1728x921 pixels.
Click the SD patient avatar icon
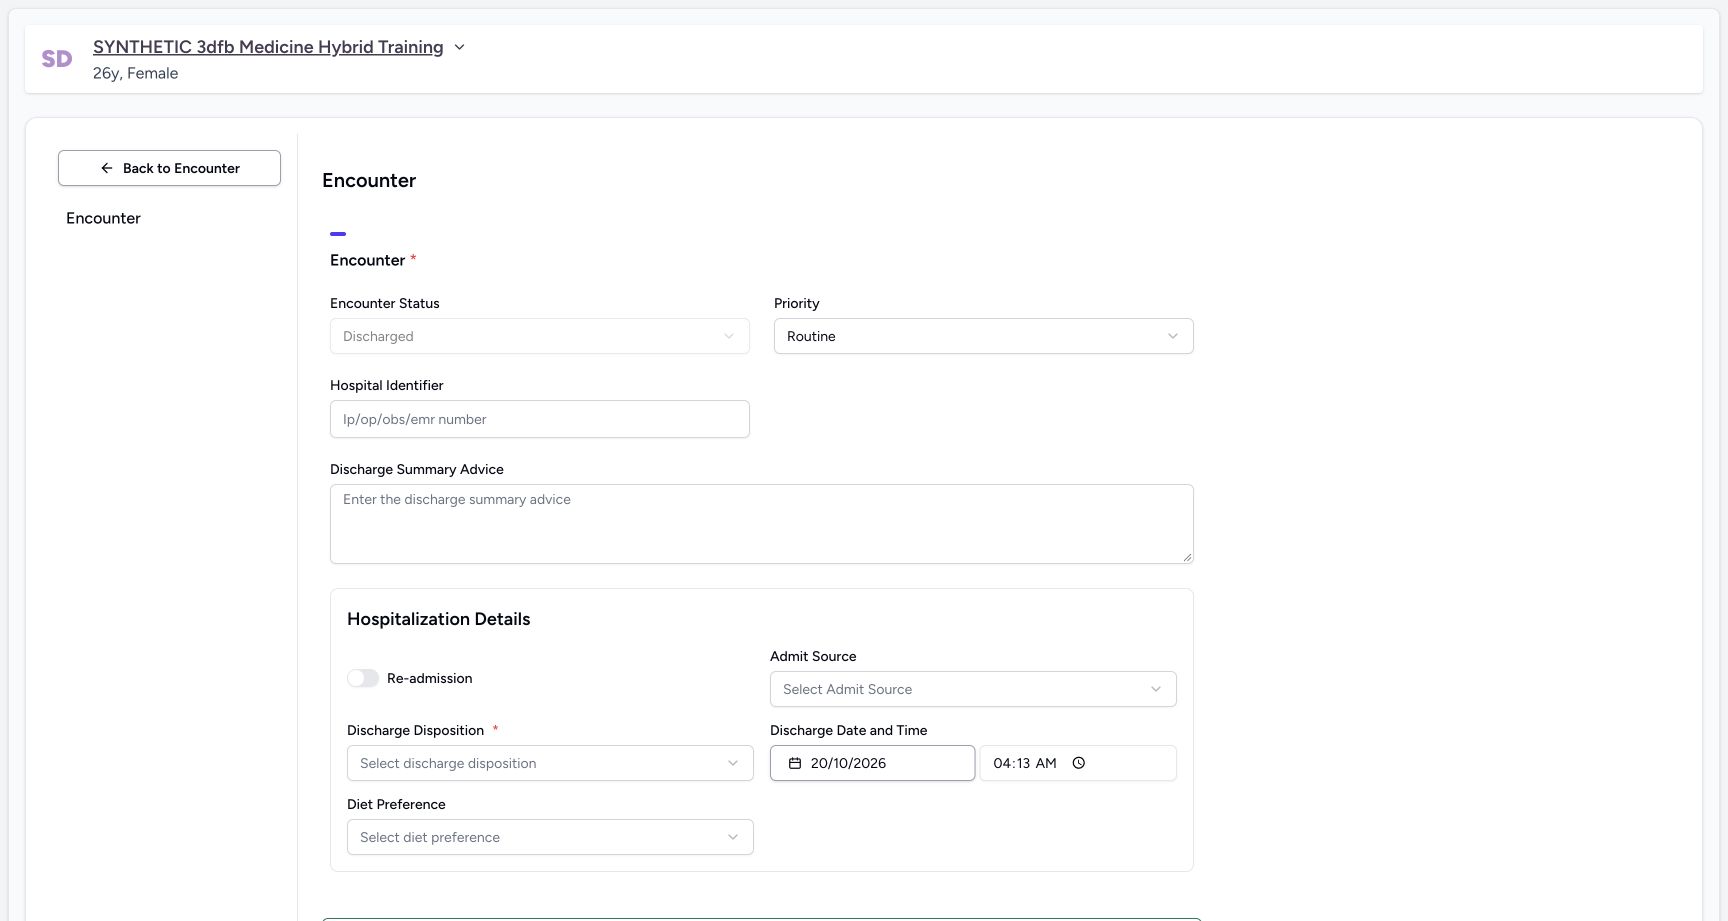(57, 59)
